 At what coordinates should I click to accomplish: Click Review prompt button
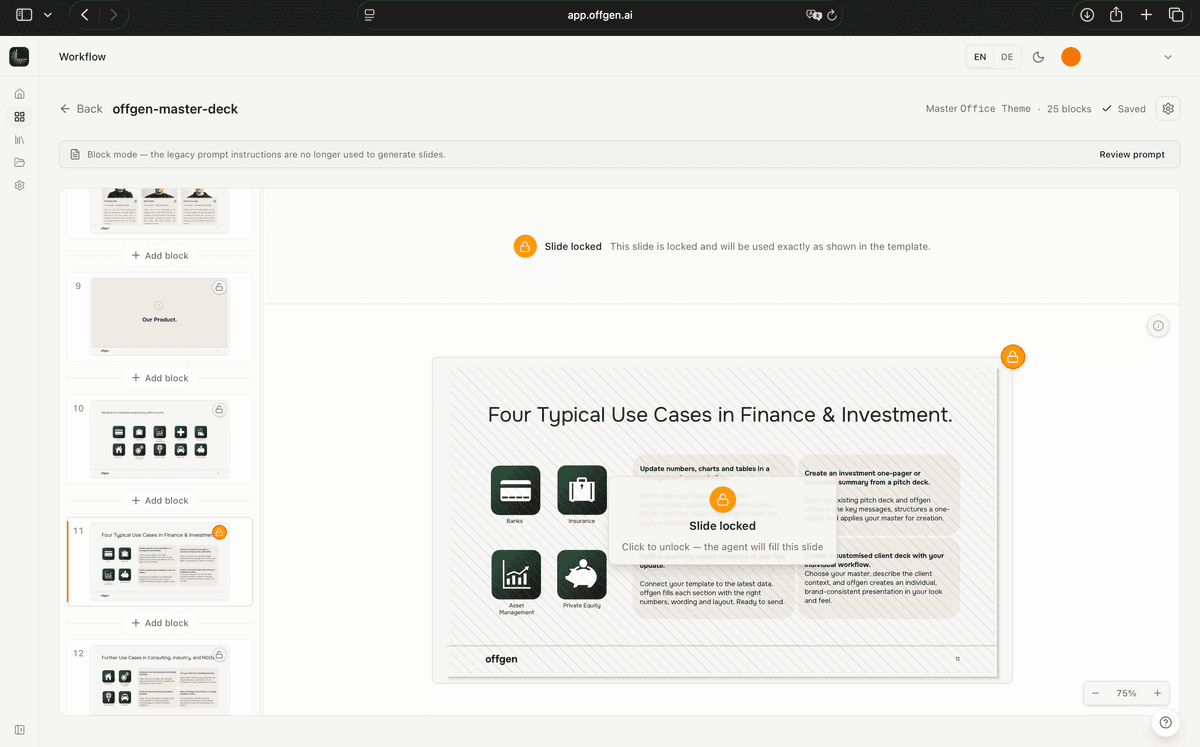1132,155
